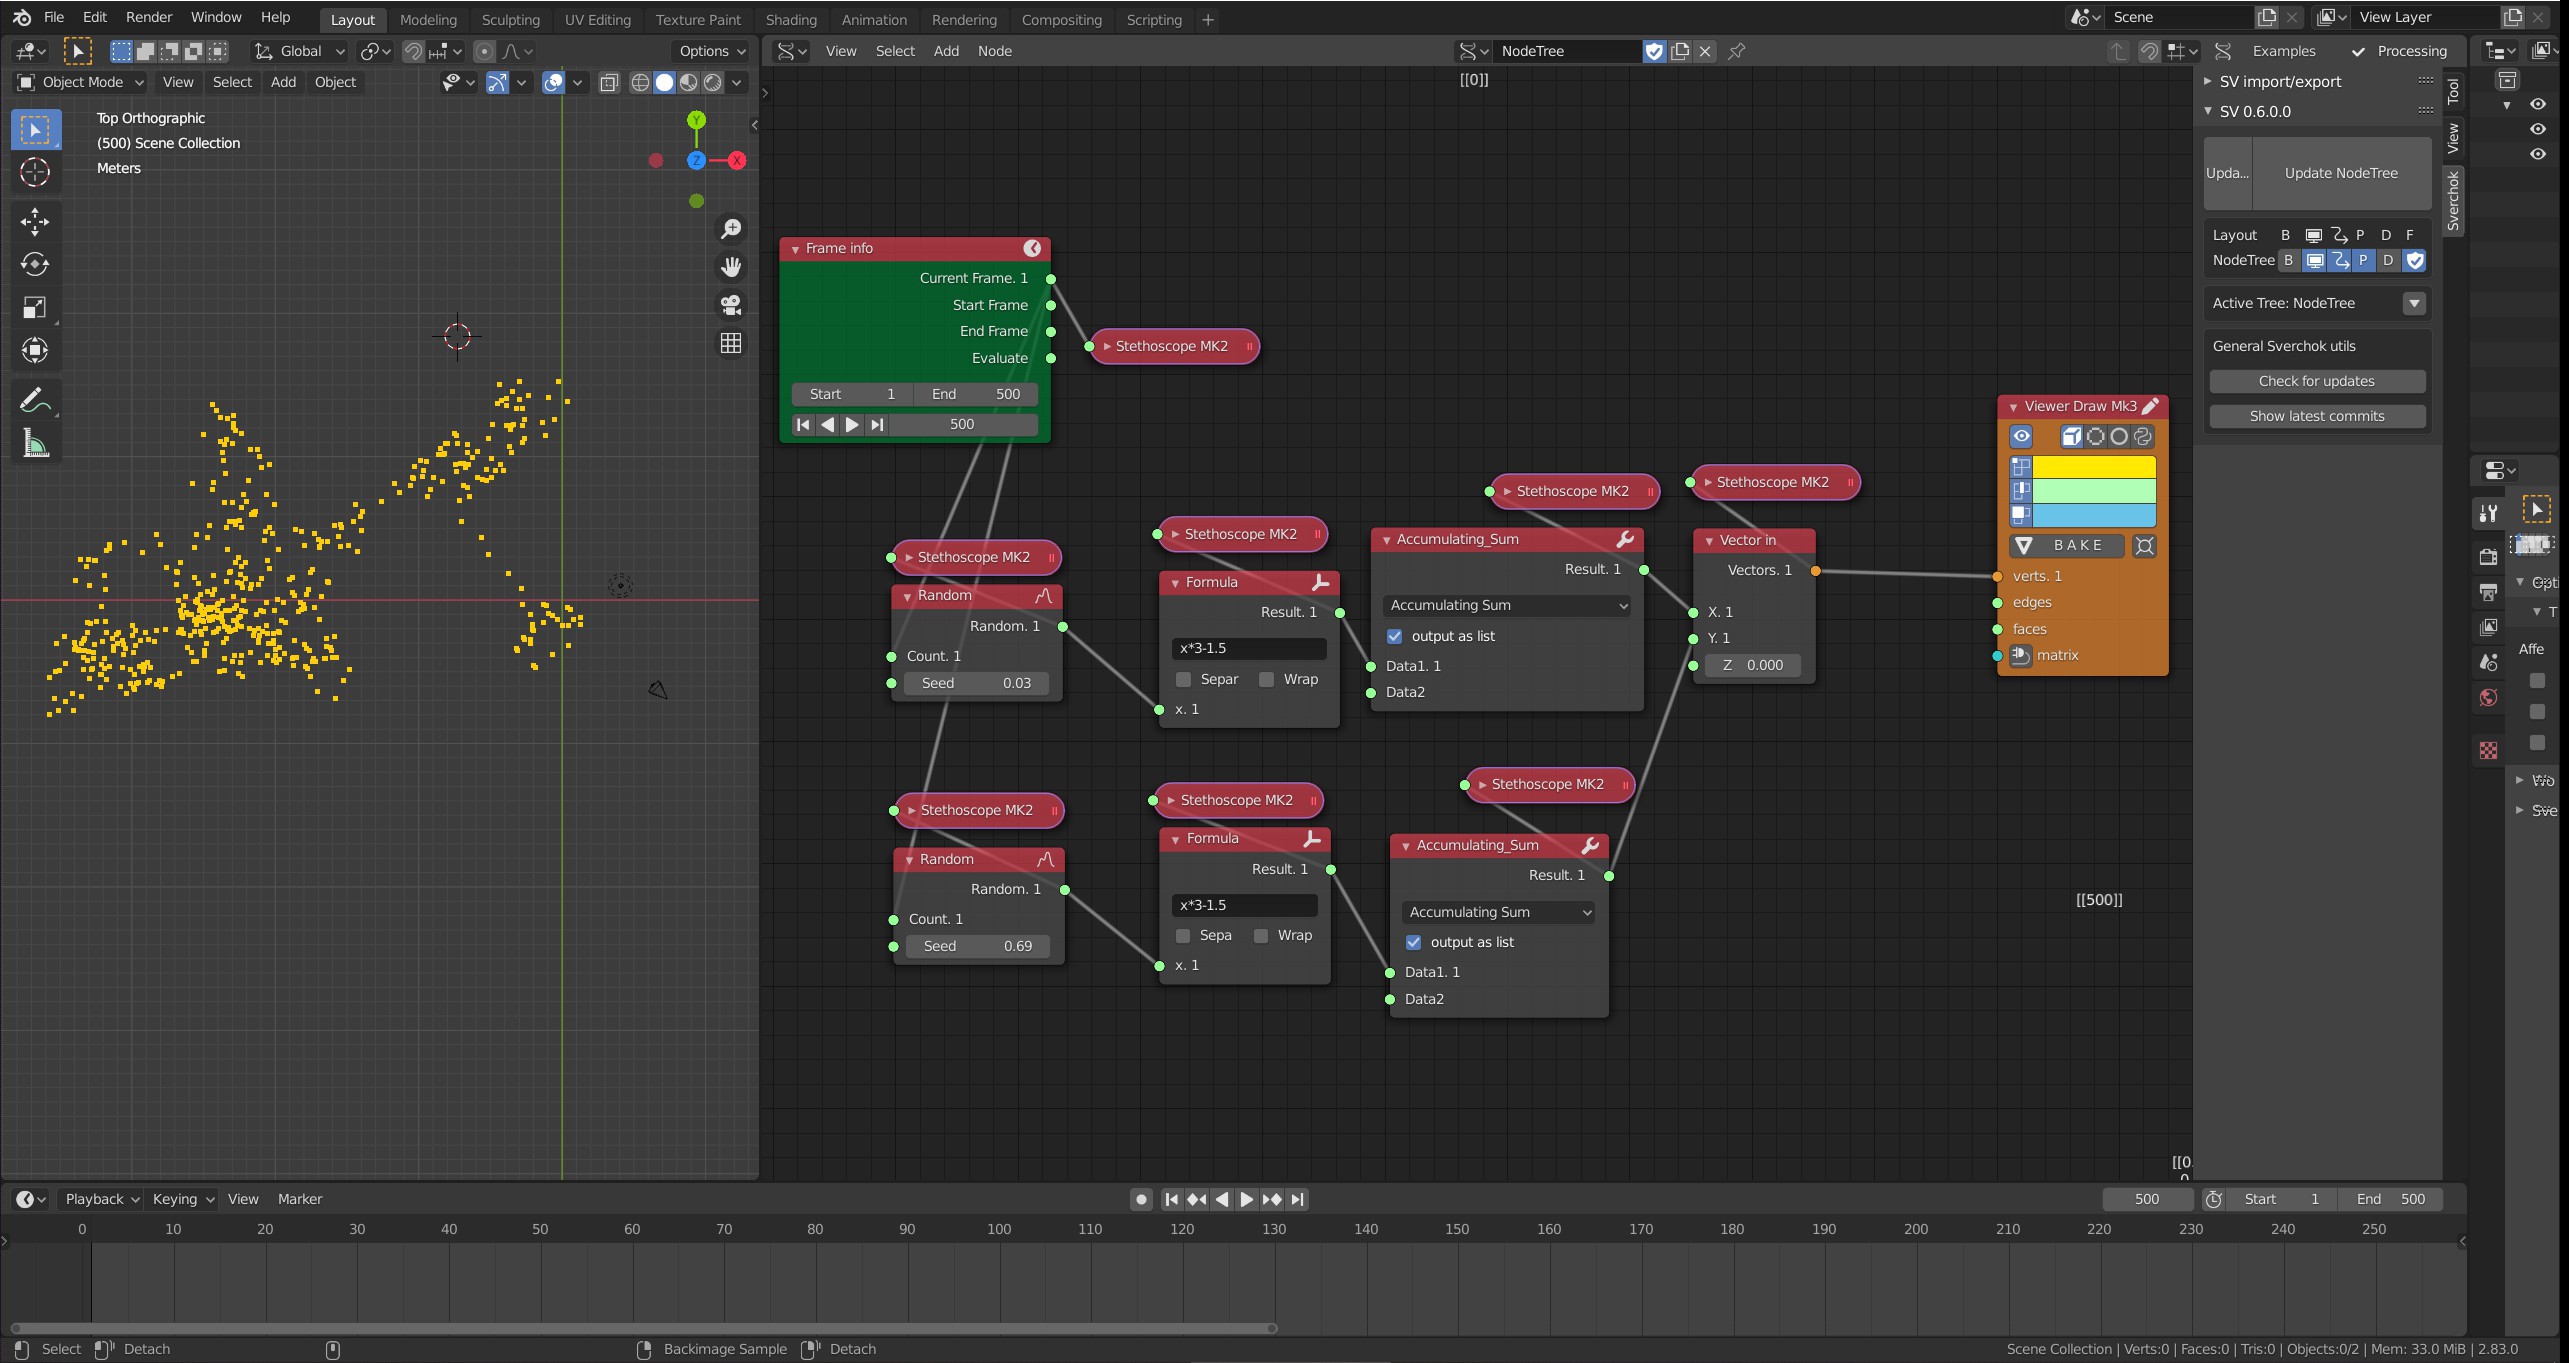
Task: Click the Update NodeTree button
Action: pos(2340,173)
